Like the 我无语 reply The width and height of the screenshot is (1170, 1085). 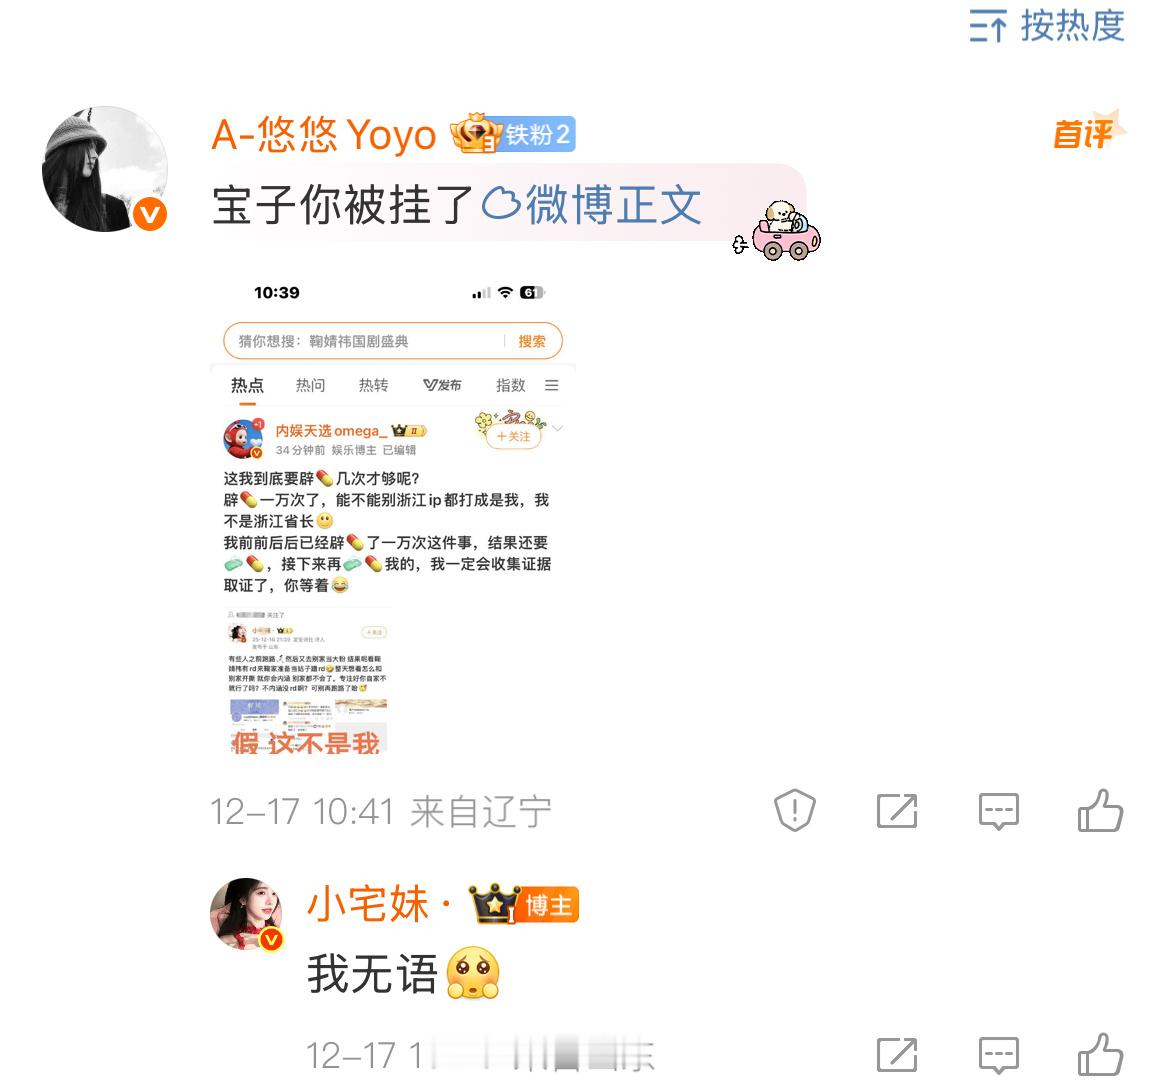point(1100,1054)
